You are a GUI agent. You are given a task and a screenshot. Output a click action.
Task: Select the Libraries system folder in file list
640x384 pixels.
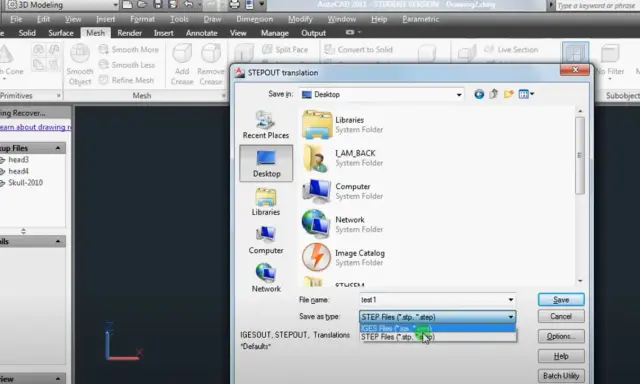[x=344, y=124]
